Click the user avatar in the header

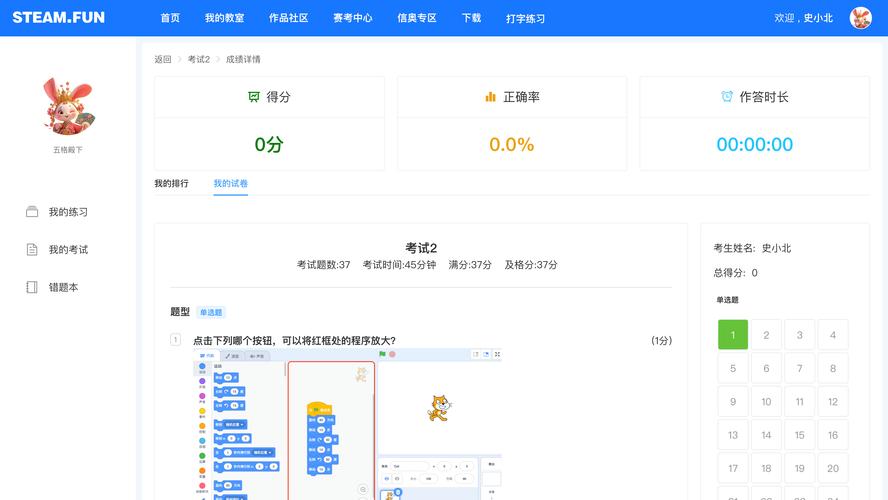[x=860, y=18]
